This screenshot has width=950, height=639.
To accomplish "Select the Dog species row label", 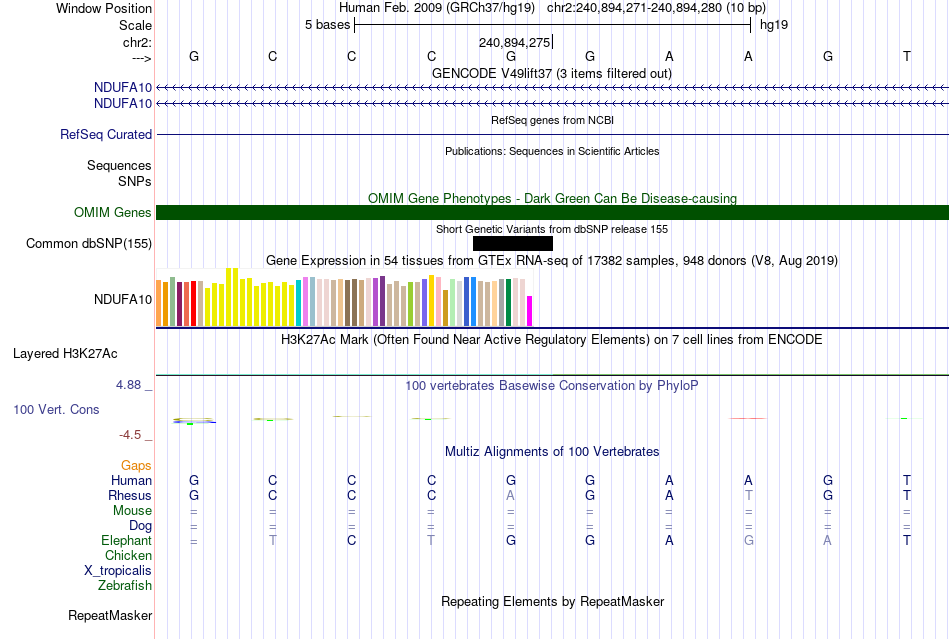I will tap(140, 525).
